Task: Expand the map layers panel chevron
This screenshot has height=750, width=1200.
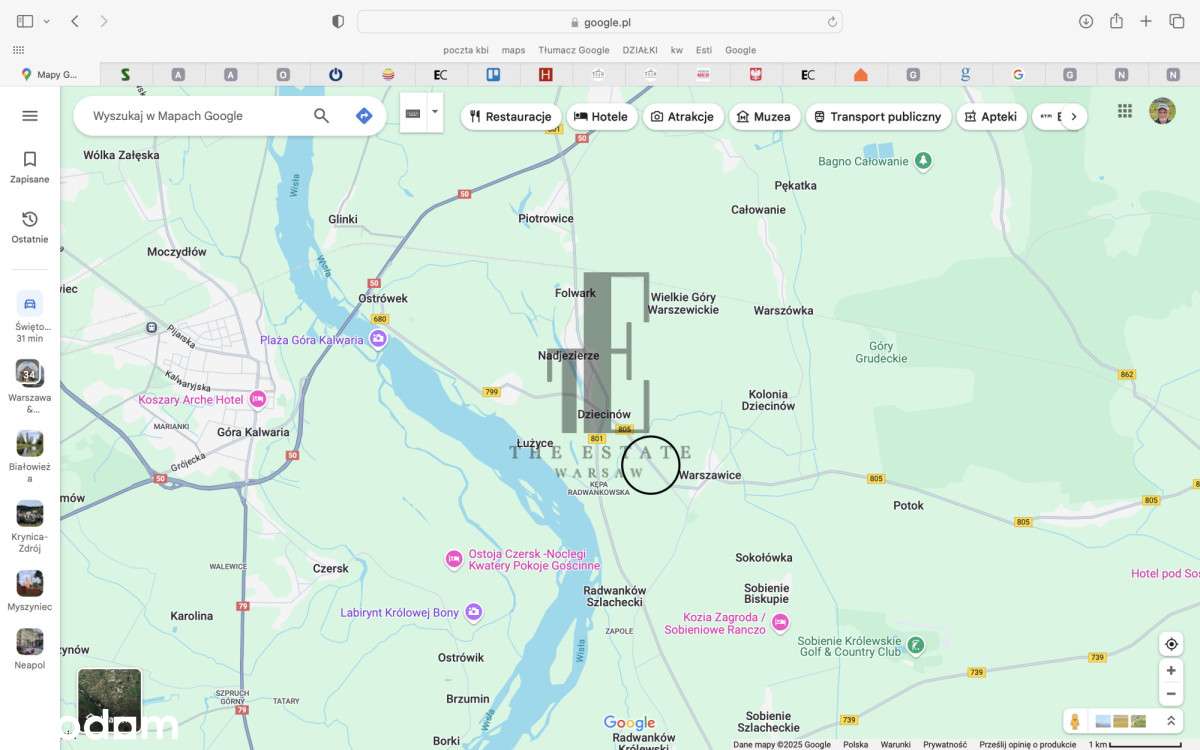Action: 1170,721
